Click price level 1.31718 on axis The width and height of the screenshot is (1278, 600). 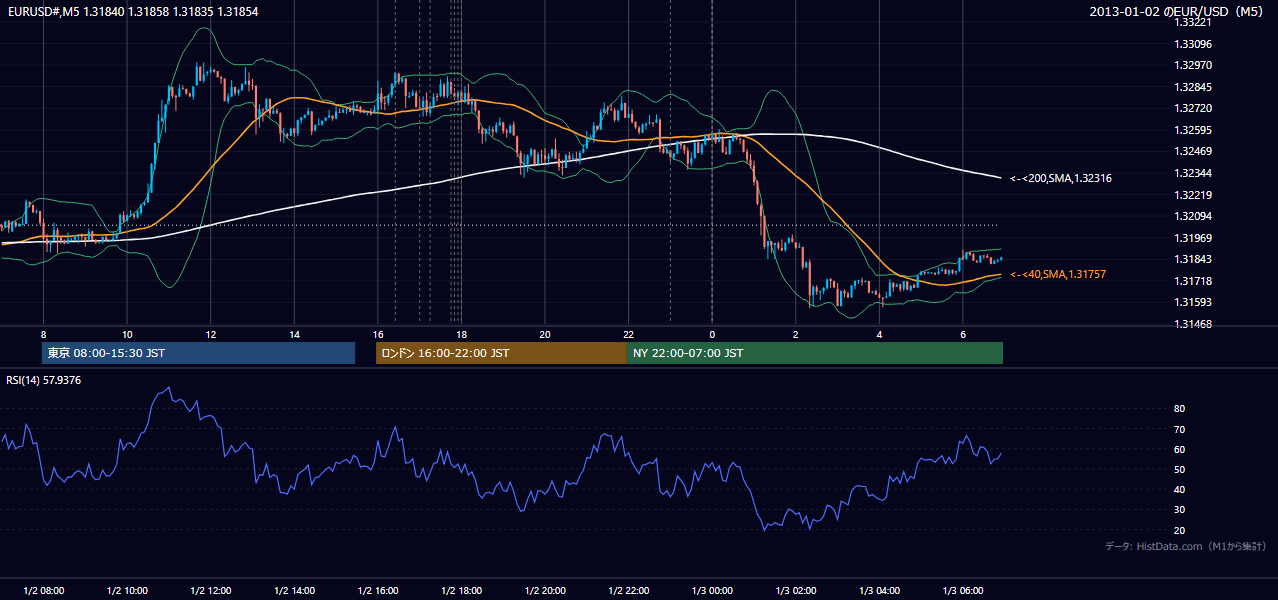(x=1193, y=281)
